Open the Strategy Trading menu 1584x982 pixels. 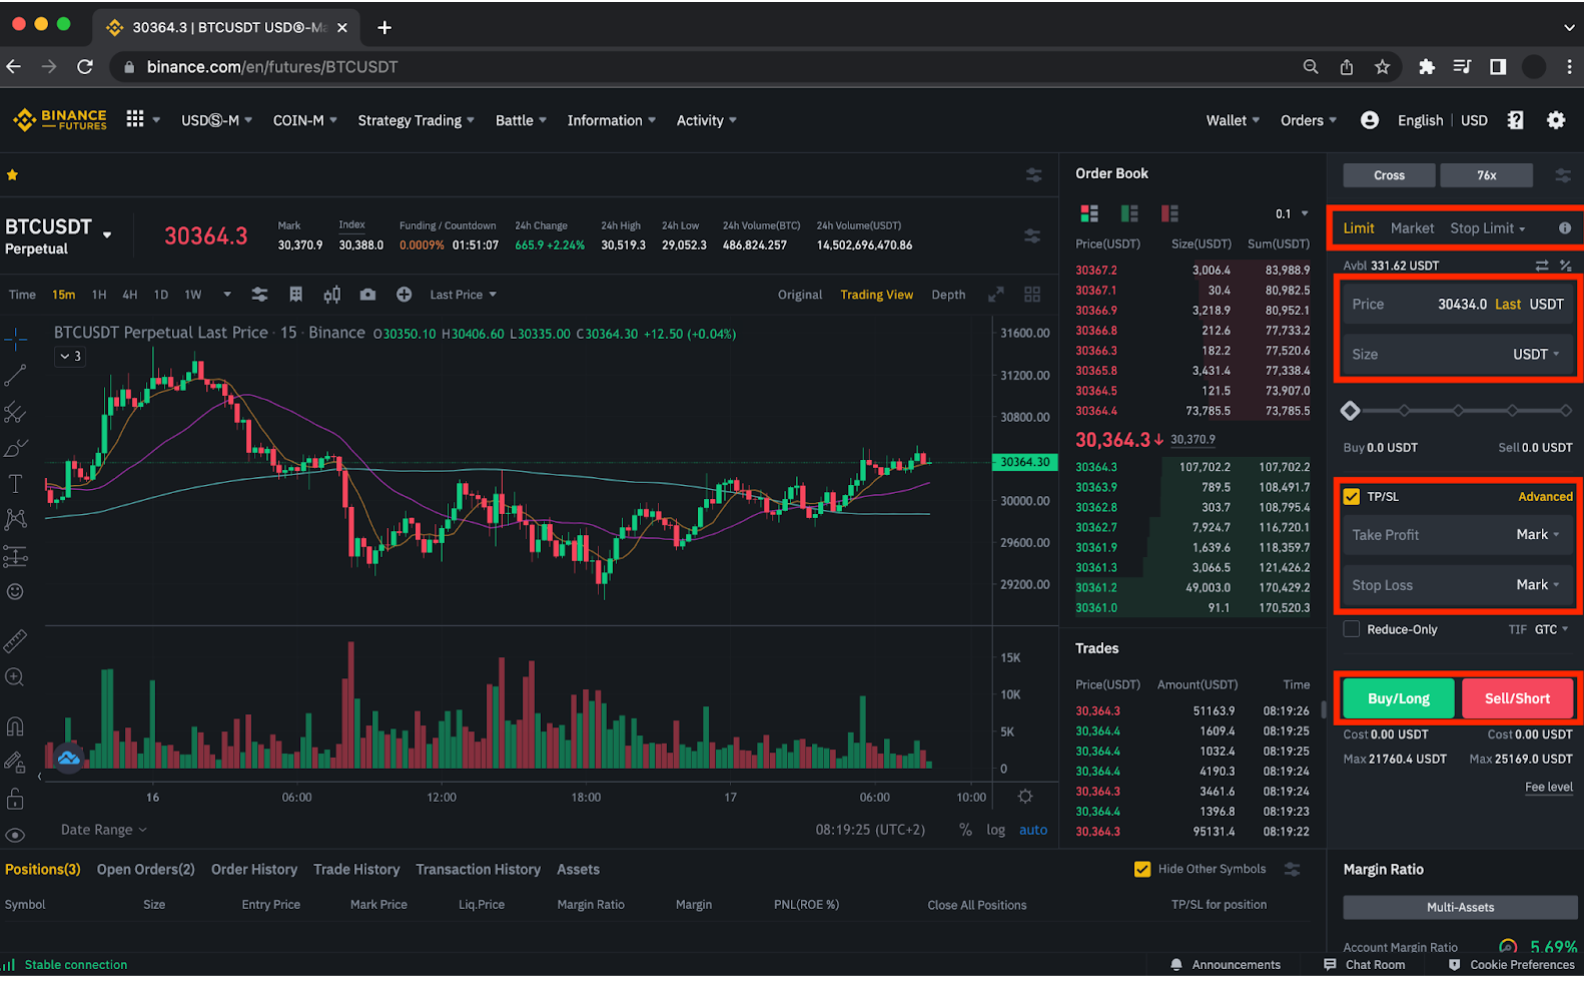tap(416, 120)
